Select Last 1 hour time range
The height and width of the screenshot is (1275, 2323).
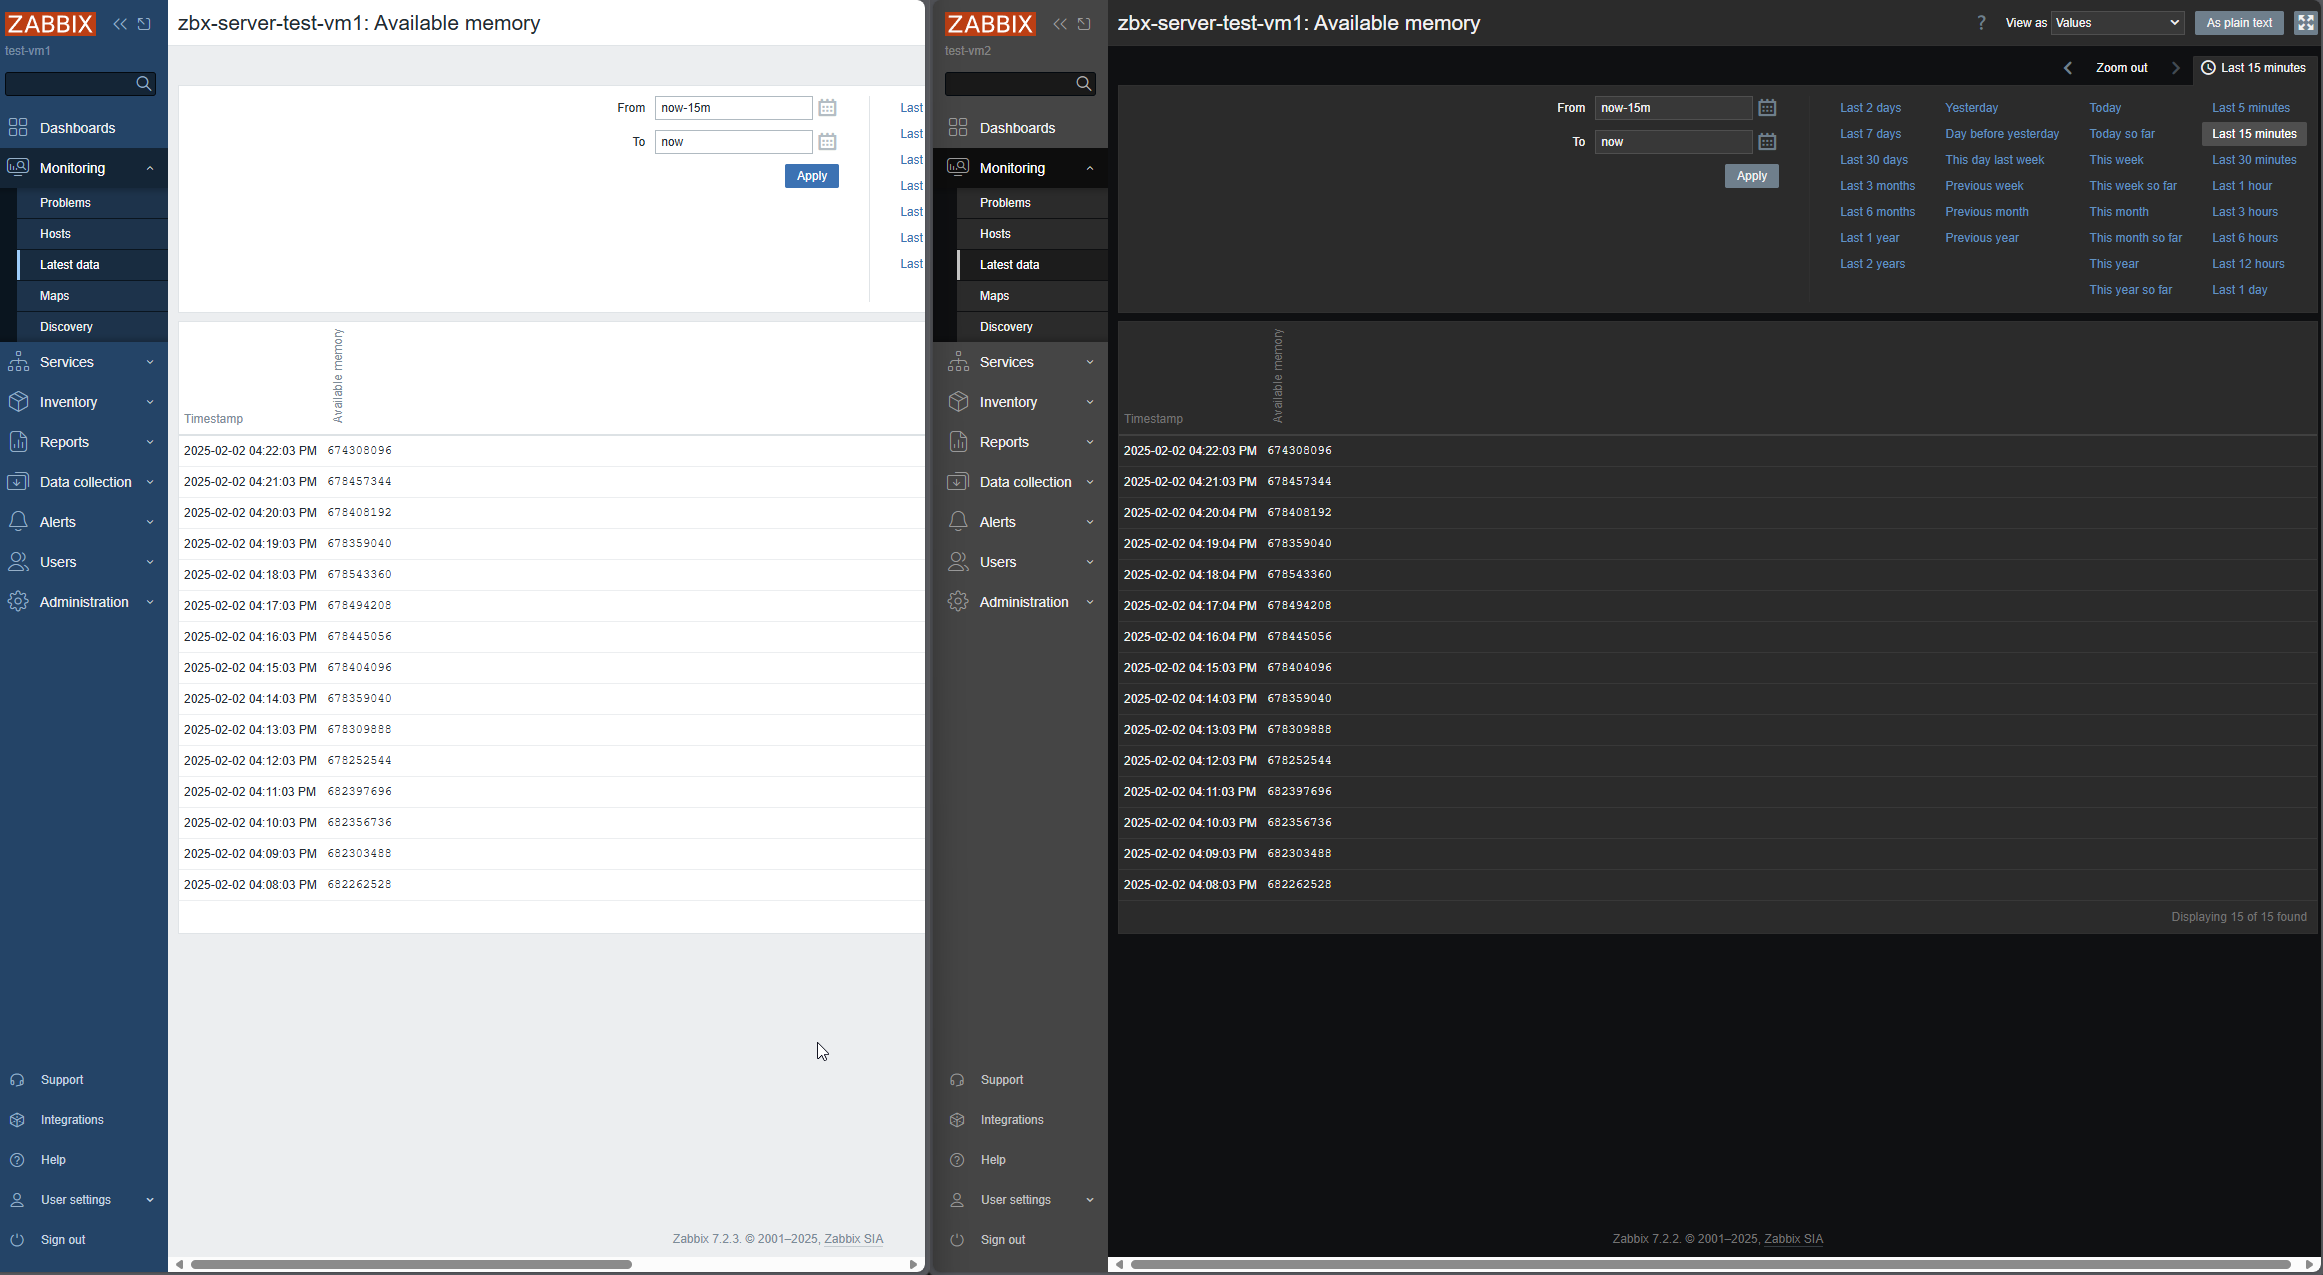pyautogui.click(x=2242, y=186)
